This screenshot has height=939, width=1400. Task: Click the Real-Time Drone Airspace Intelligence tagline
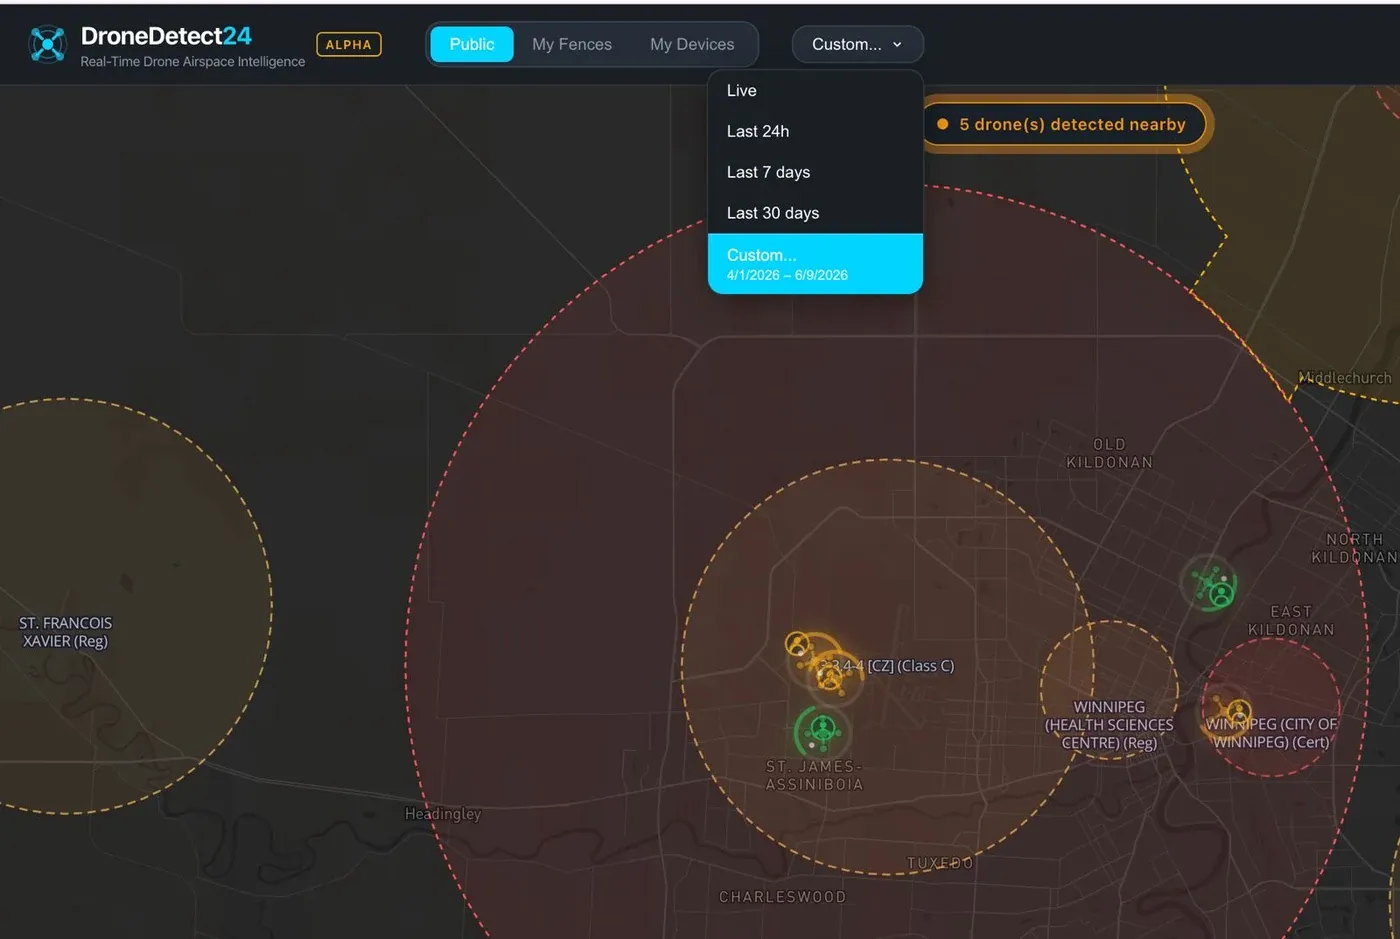pyautogui.click(x=193, y=62)
